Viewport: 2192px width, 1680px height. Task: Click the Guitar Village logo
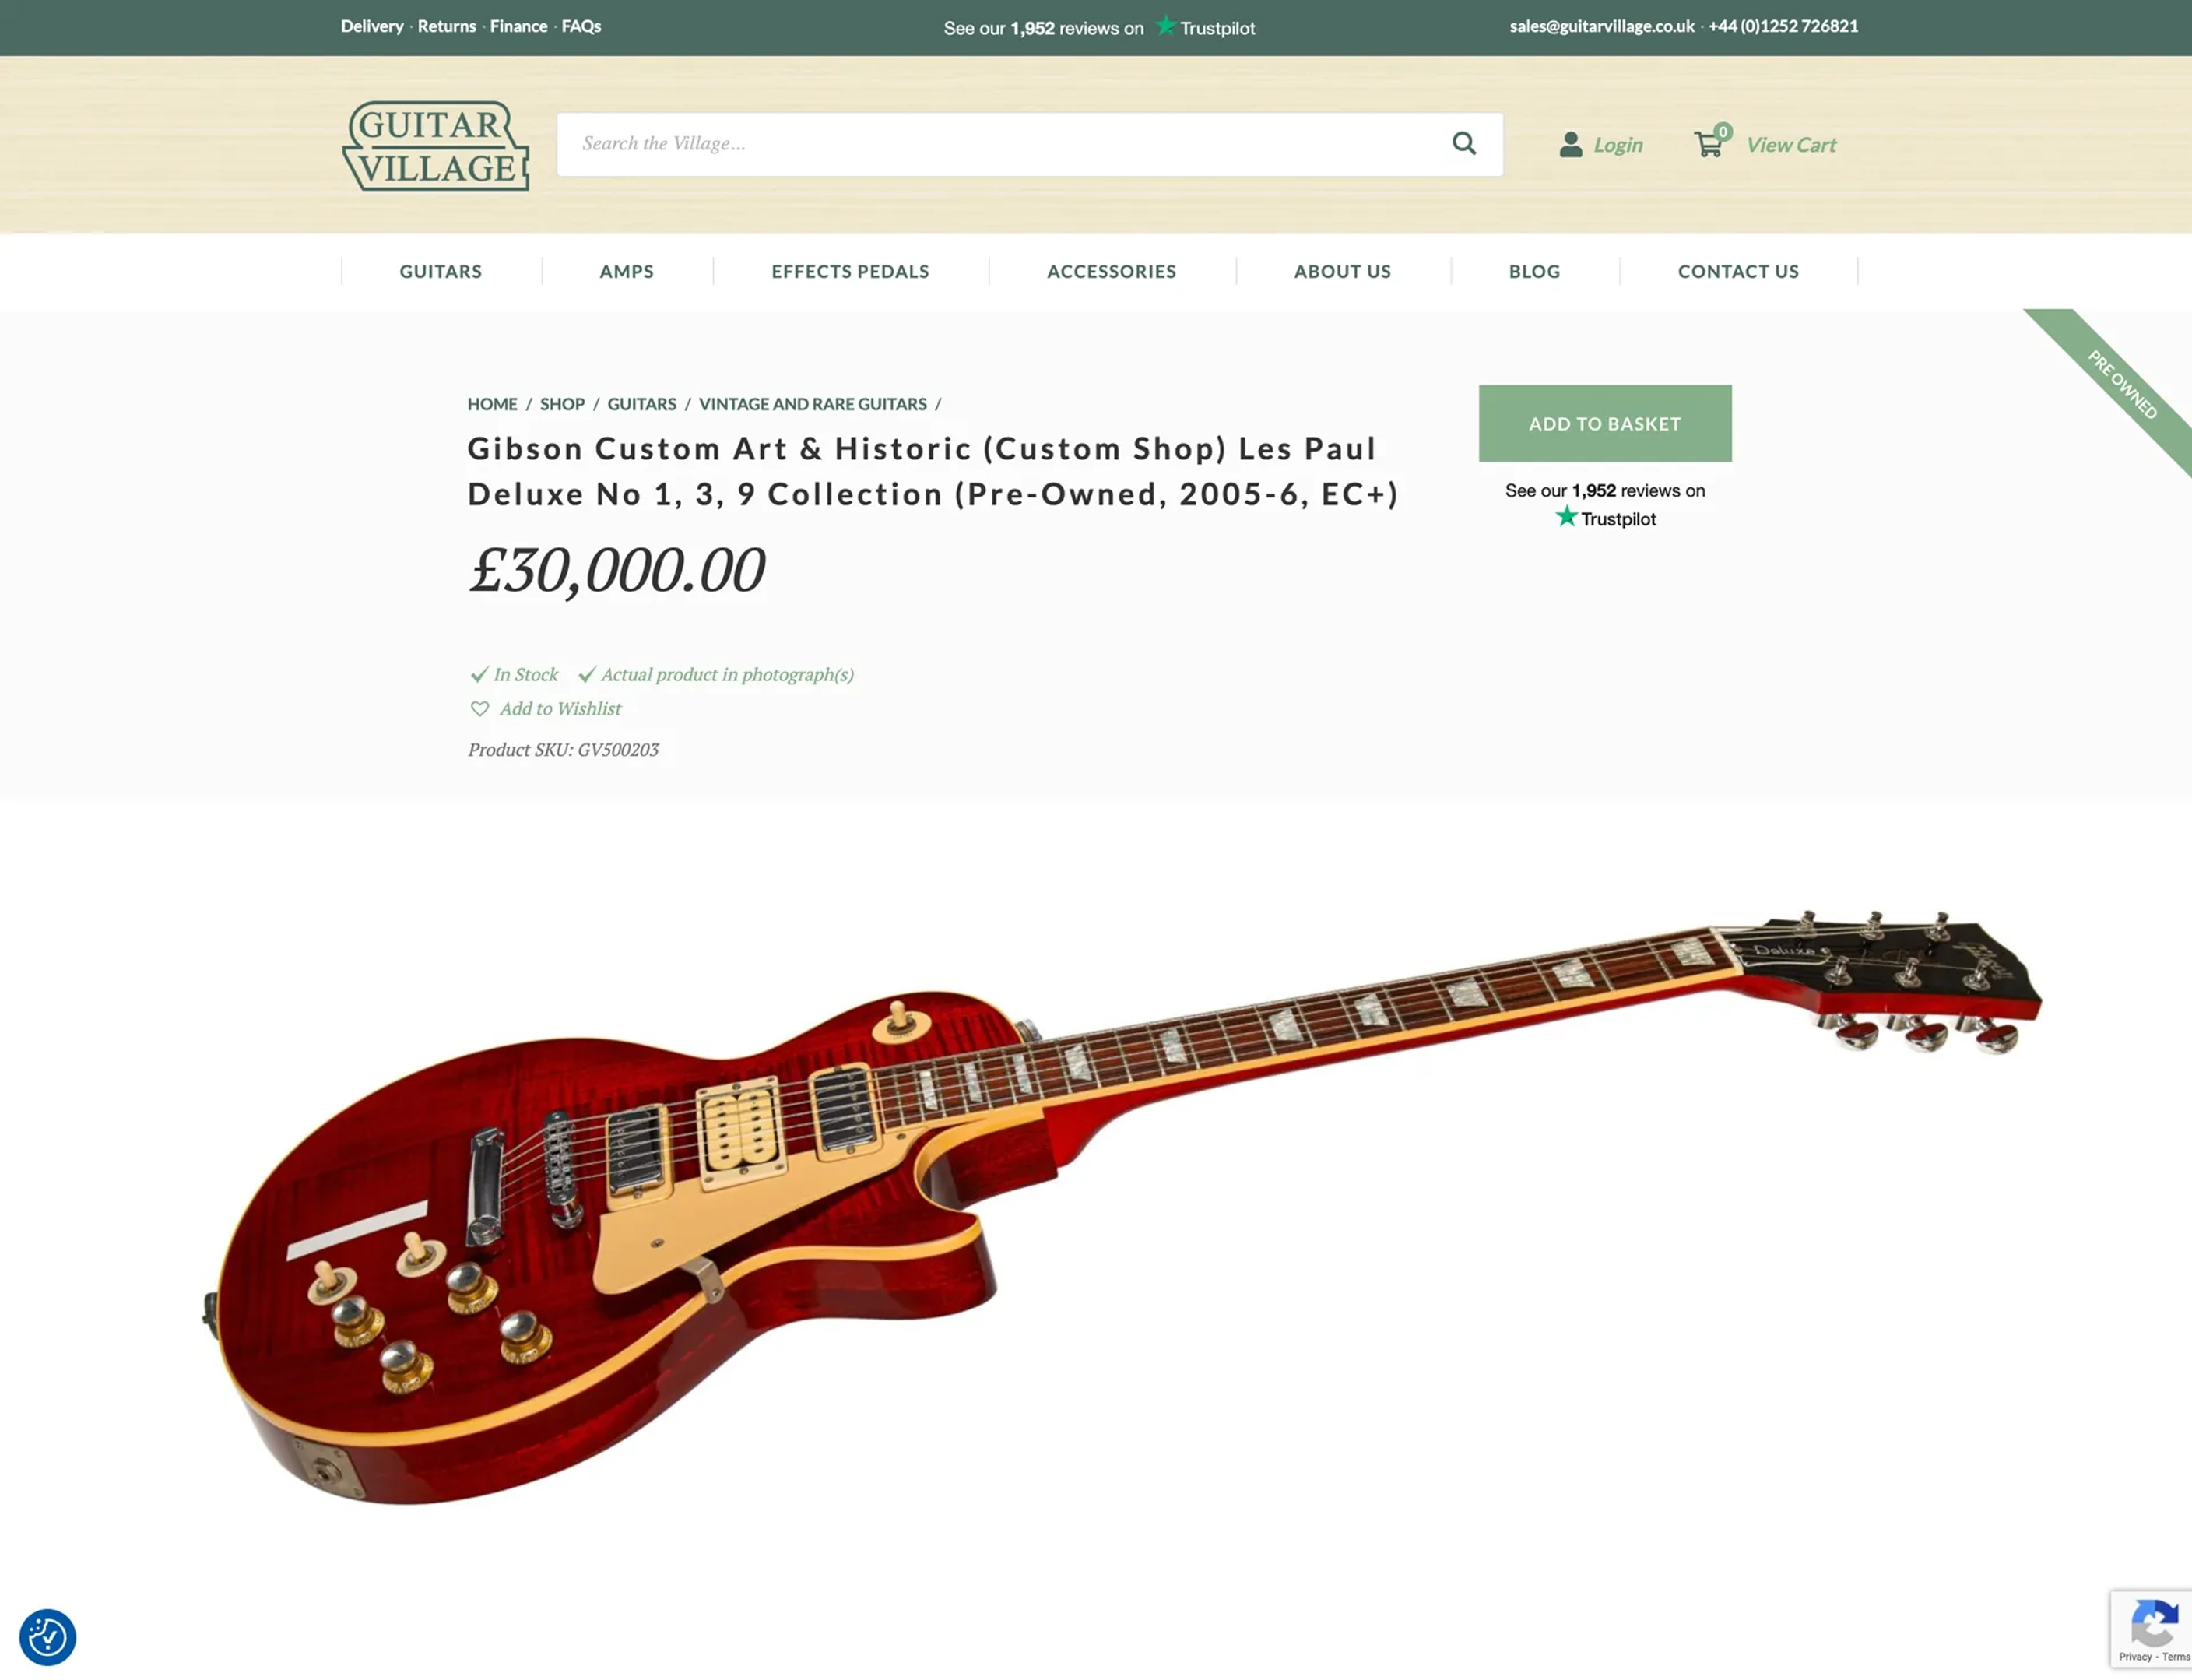436,145
